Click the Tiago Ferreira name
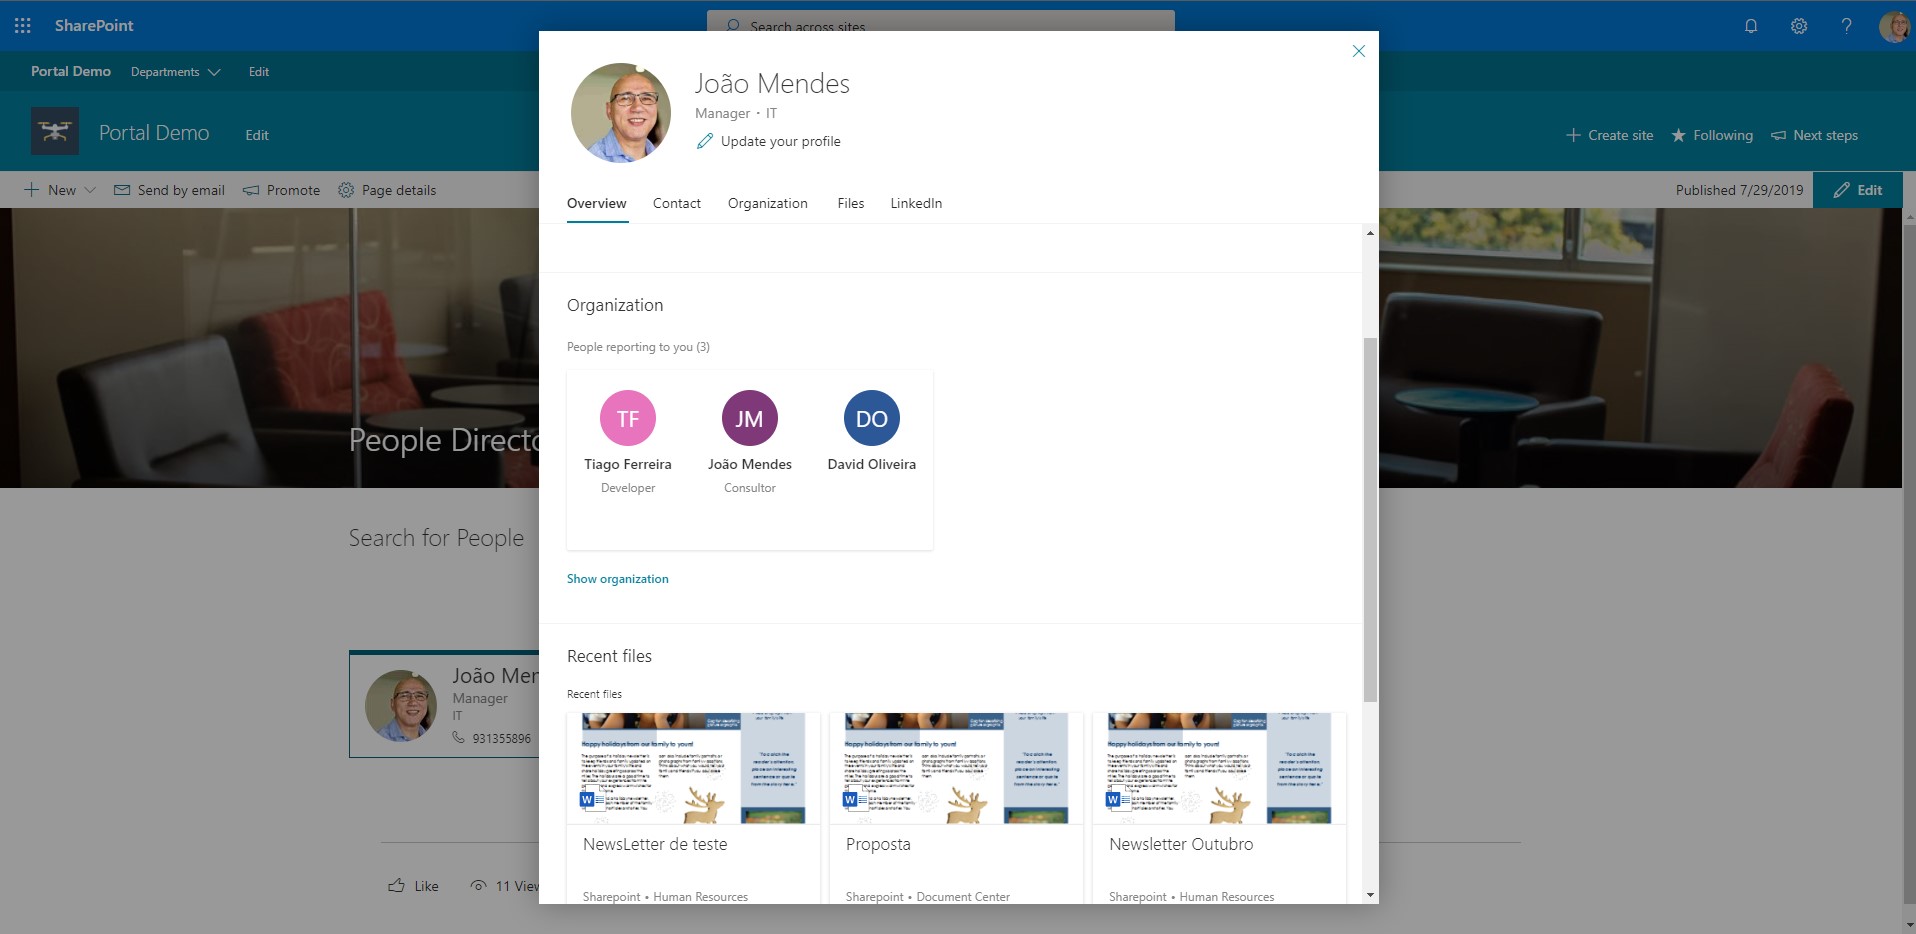Image resolution: width=1916 pixels, height=934 pixels. (x=628, y=464)
